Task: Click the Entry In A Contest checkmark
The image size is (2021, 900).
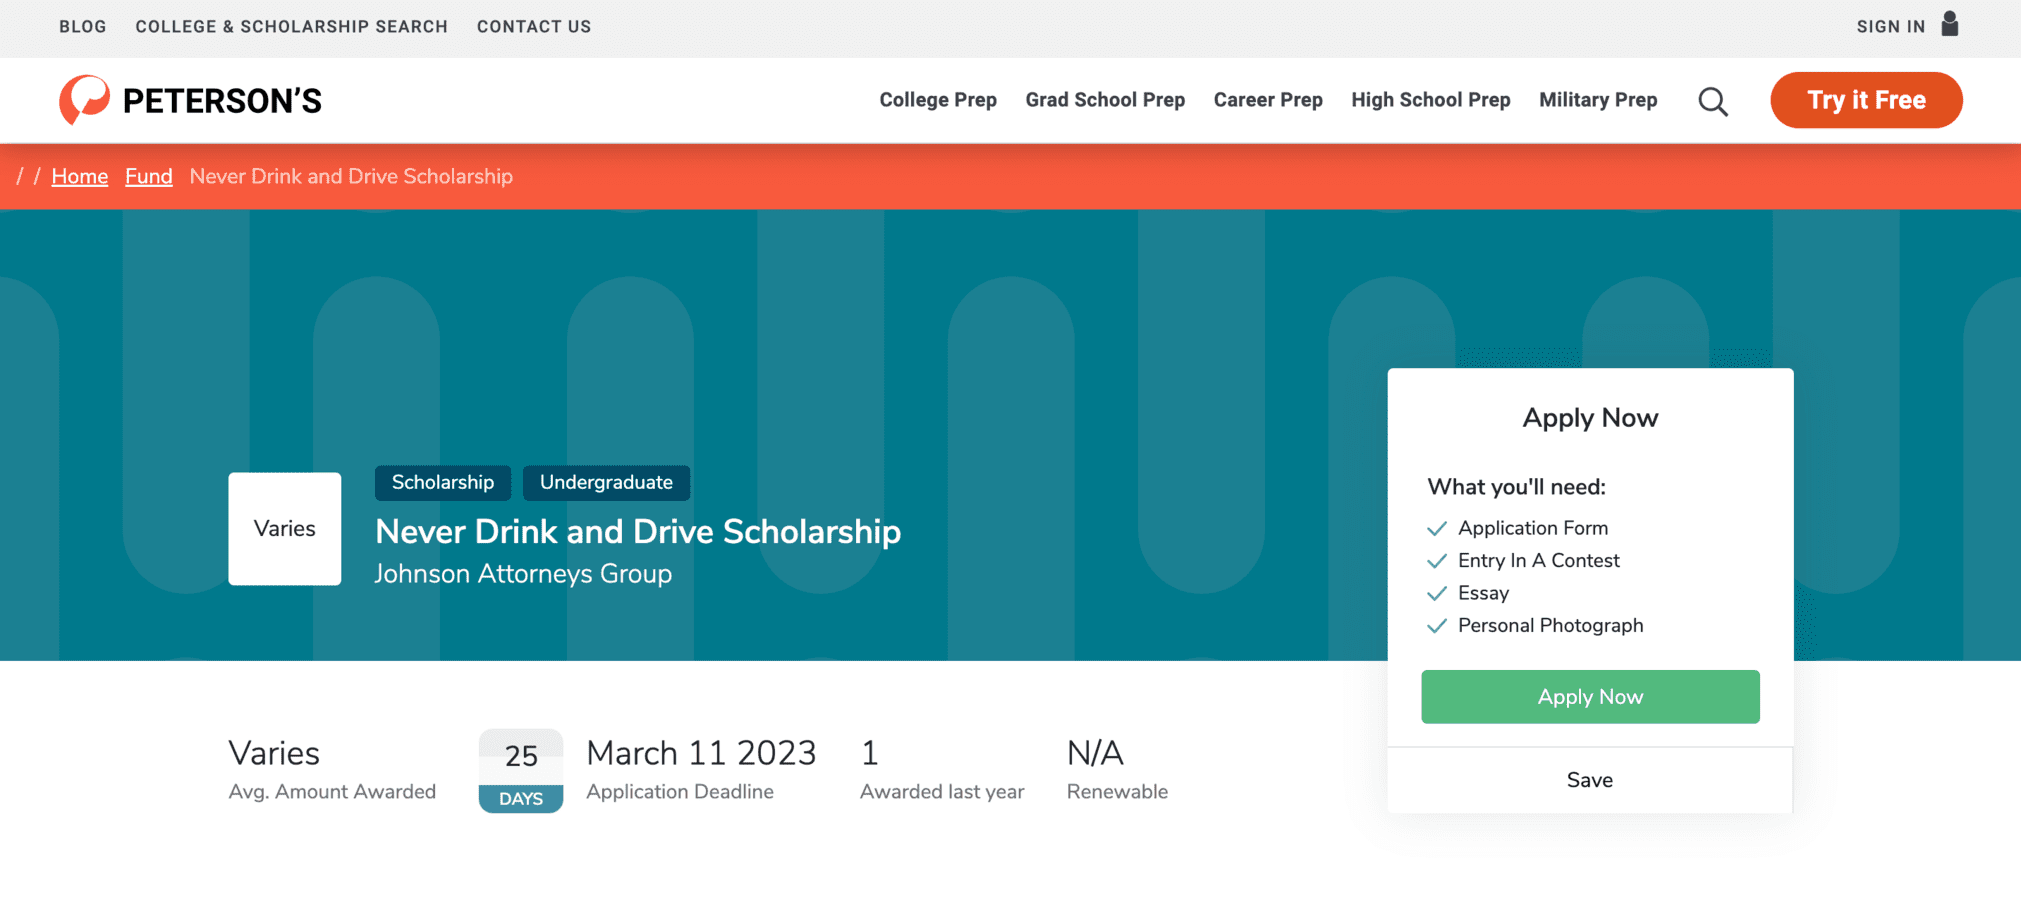Action: (1437, 561)
